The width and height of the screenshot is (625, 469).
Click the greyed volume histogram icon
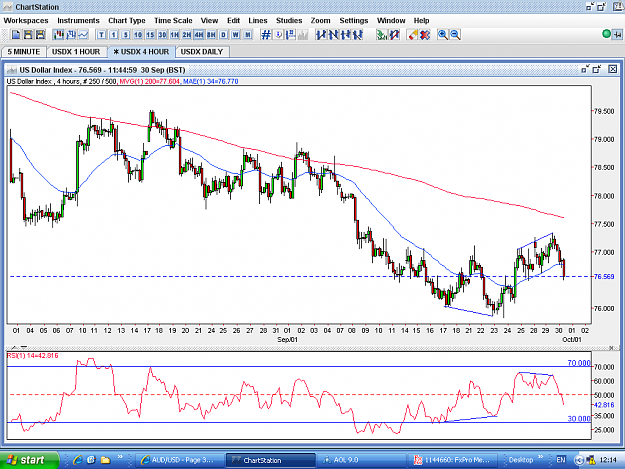pos(303,35)
